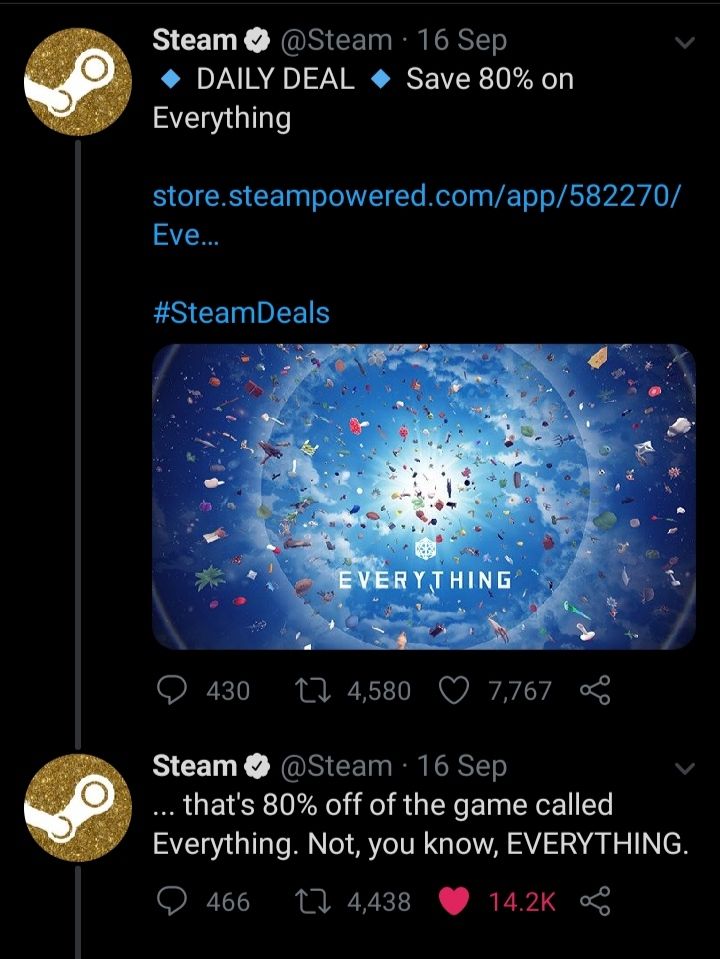Click Steam's verified badge on the first tweet
Viewport: 720px width, 959px height.
(x=259, y=40)
